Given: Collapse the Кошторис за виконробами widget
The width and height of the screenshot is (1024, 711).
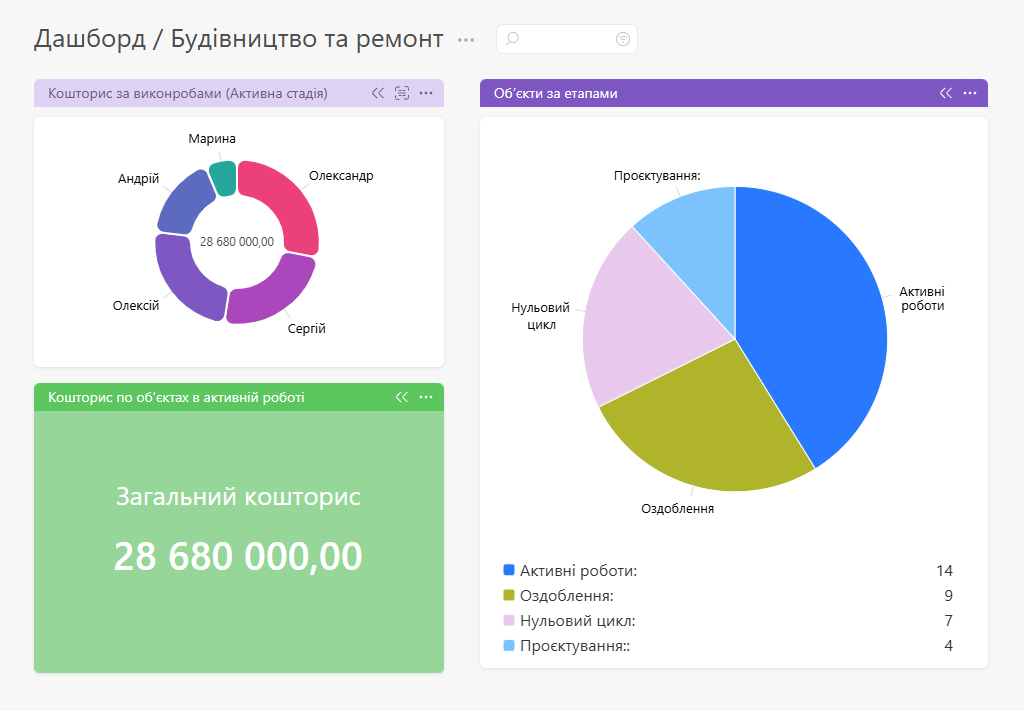Looking at the screenshot, I should pos(377,93).
